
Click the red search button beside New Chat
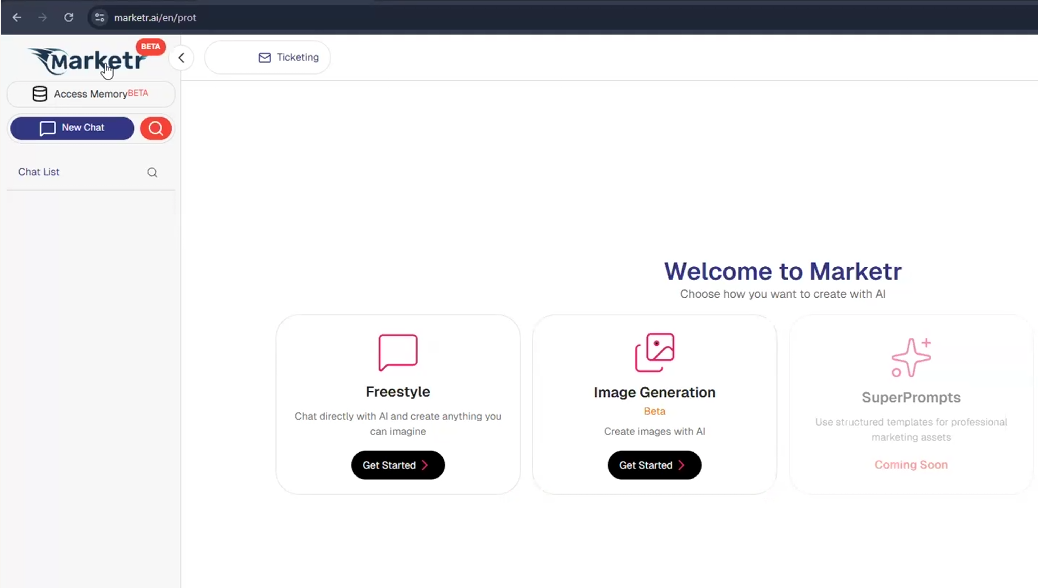(x=156, y=128)
